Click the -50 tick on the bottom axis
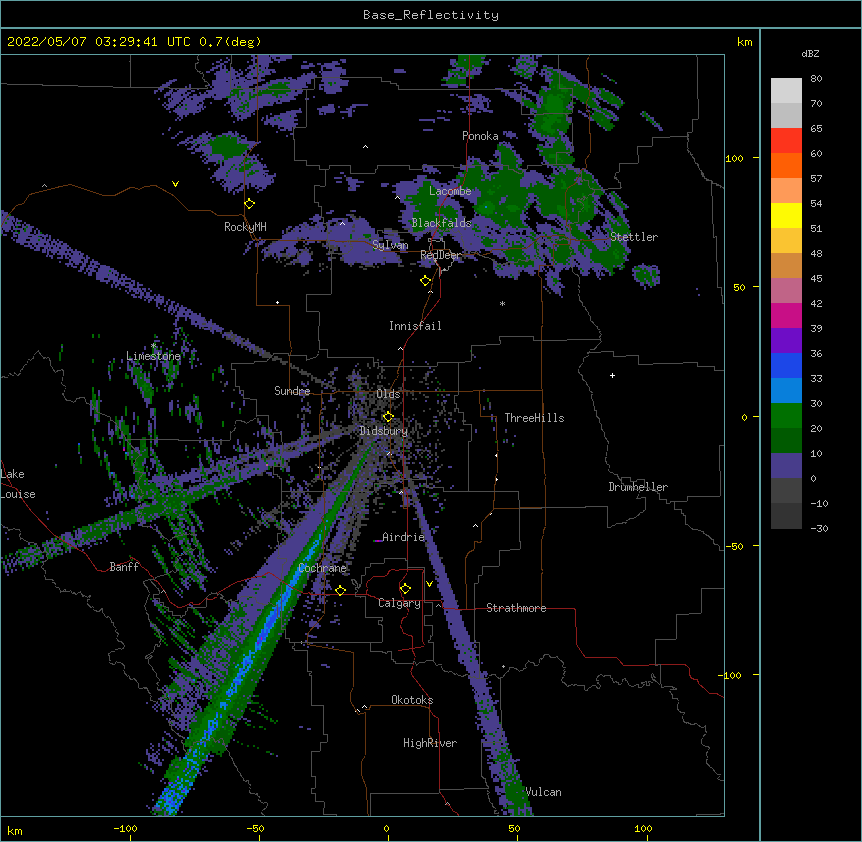Viewport: 862px width, 842px height. (255, 828)
